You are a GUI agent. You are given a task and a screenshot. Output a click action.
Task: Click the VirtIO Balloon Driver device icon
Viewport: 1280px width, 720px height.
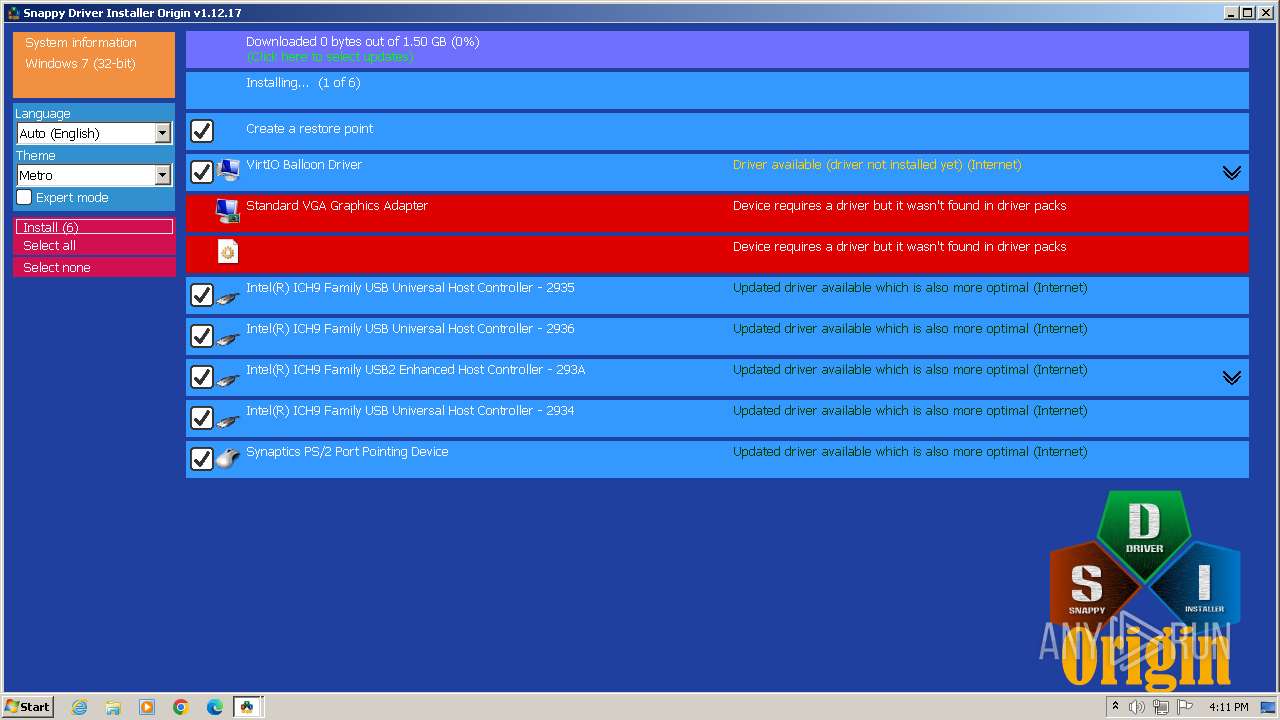tap(228, 171)
